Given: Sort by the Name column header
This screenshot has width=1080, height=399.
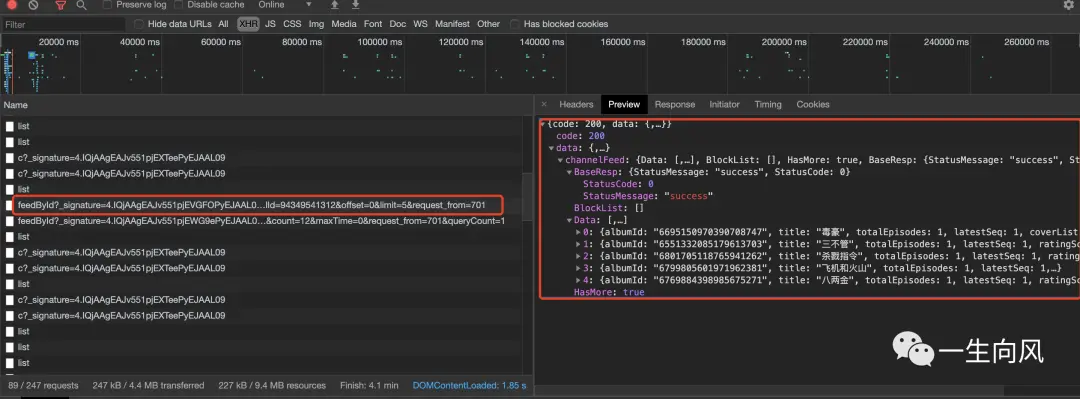Looking at the screenshot, I should point(16,105).
